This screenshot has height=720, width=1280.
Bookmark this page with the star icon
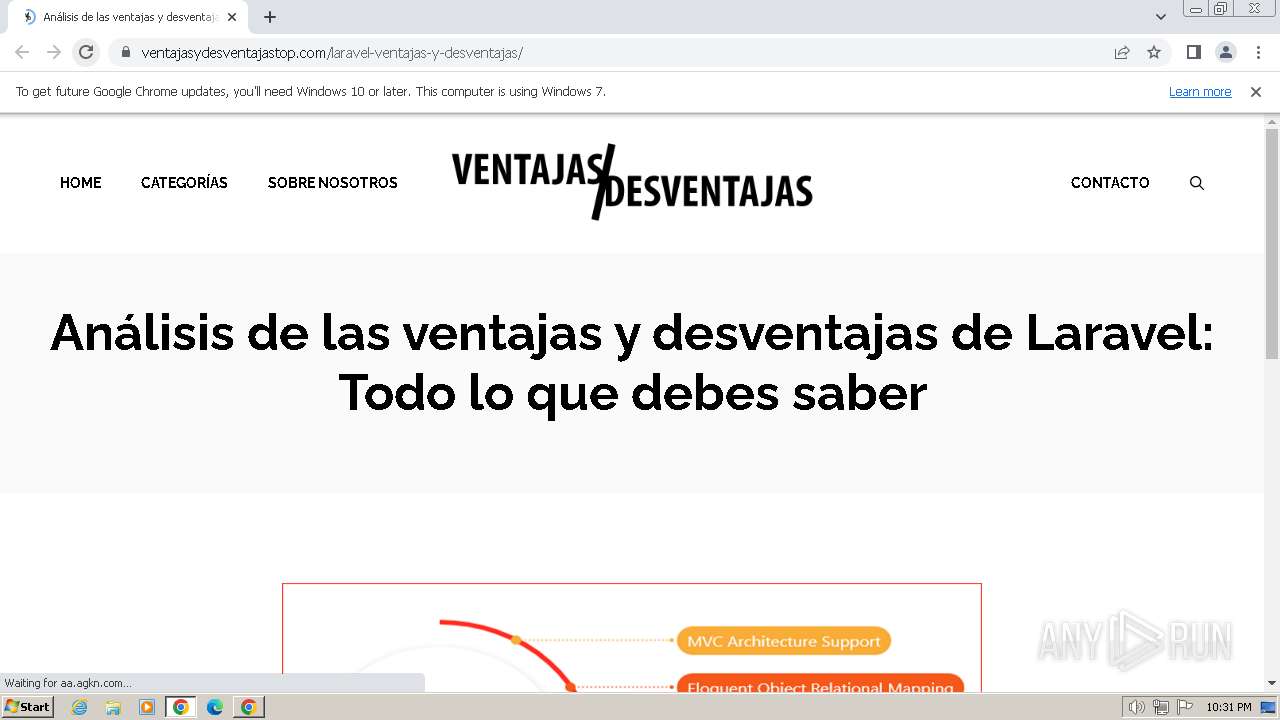(1154, 52)
